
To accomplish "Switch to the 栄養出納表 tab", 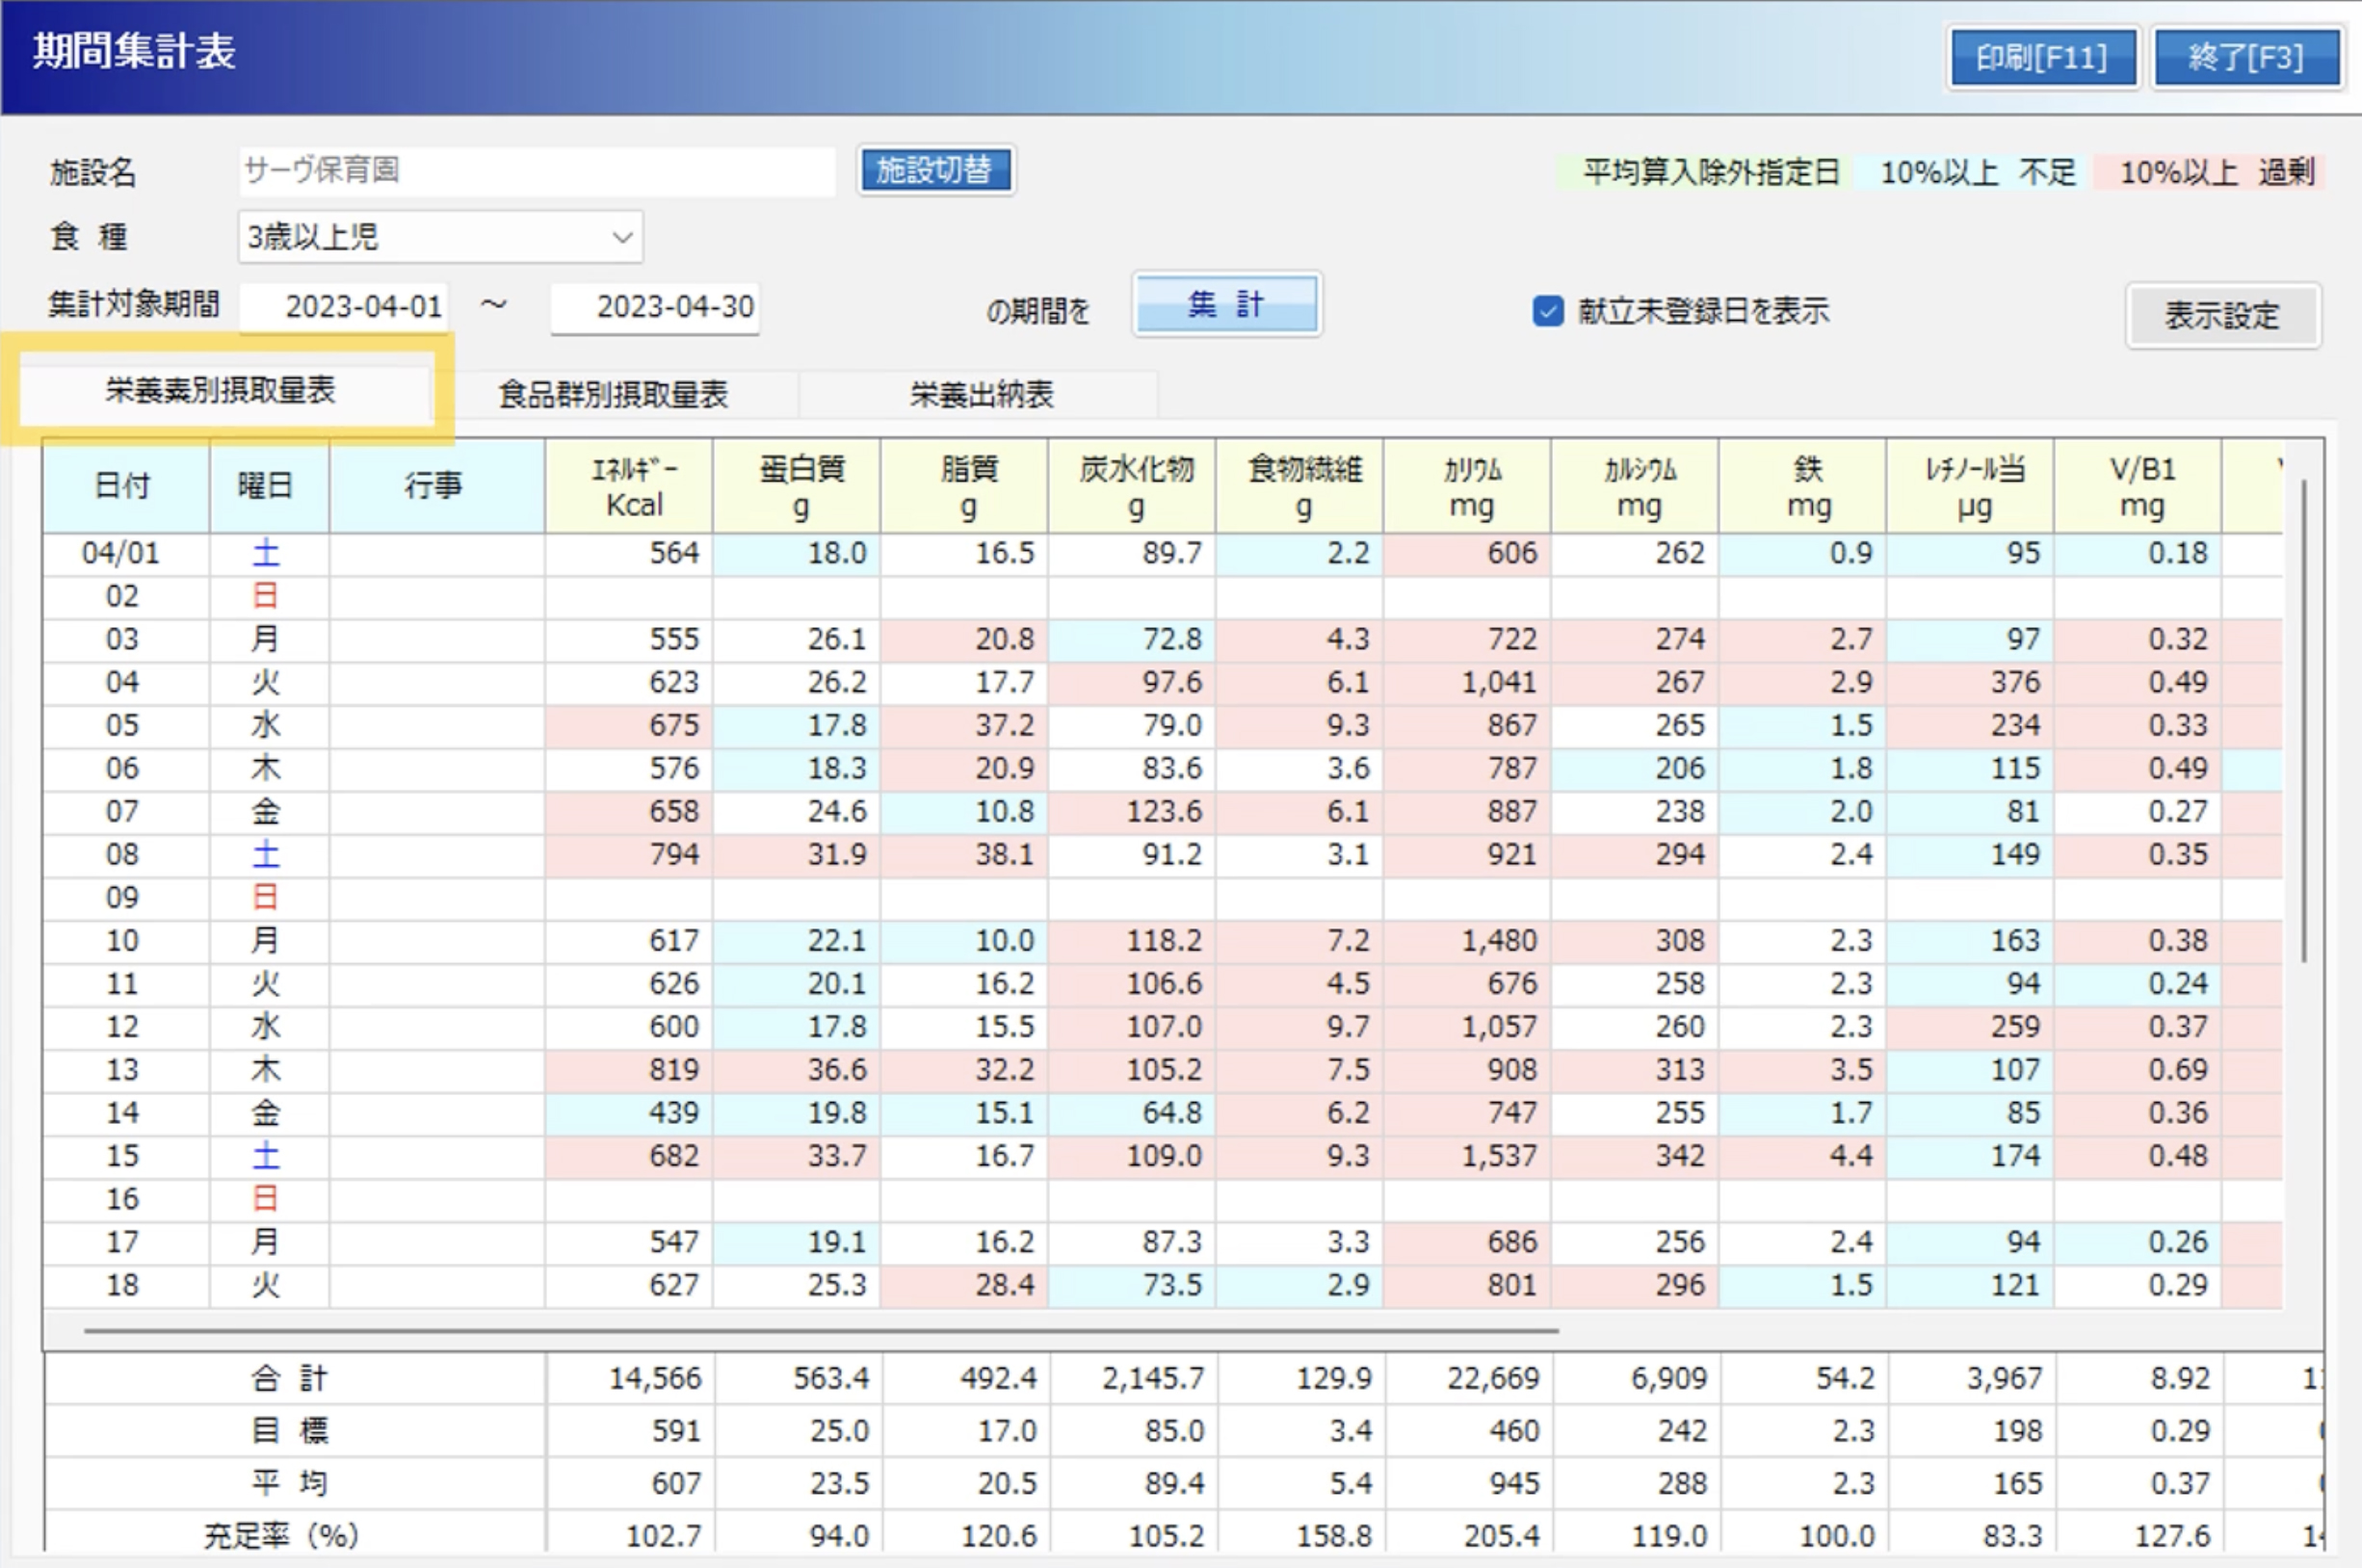I will pos(981,395).
